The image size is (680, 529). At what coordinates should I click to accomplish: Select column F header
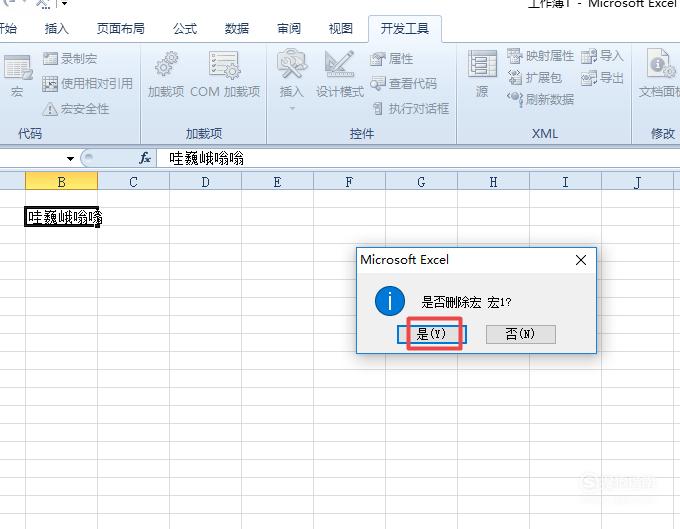[x=350, y=182]
